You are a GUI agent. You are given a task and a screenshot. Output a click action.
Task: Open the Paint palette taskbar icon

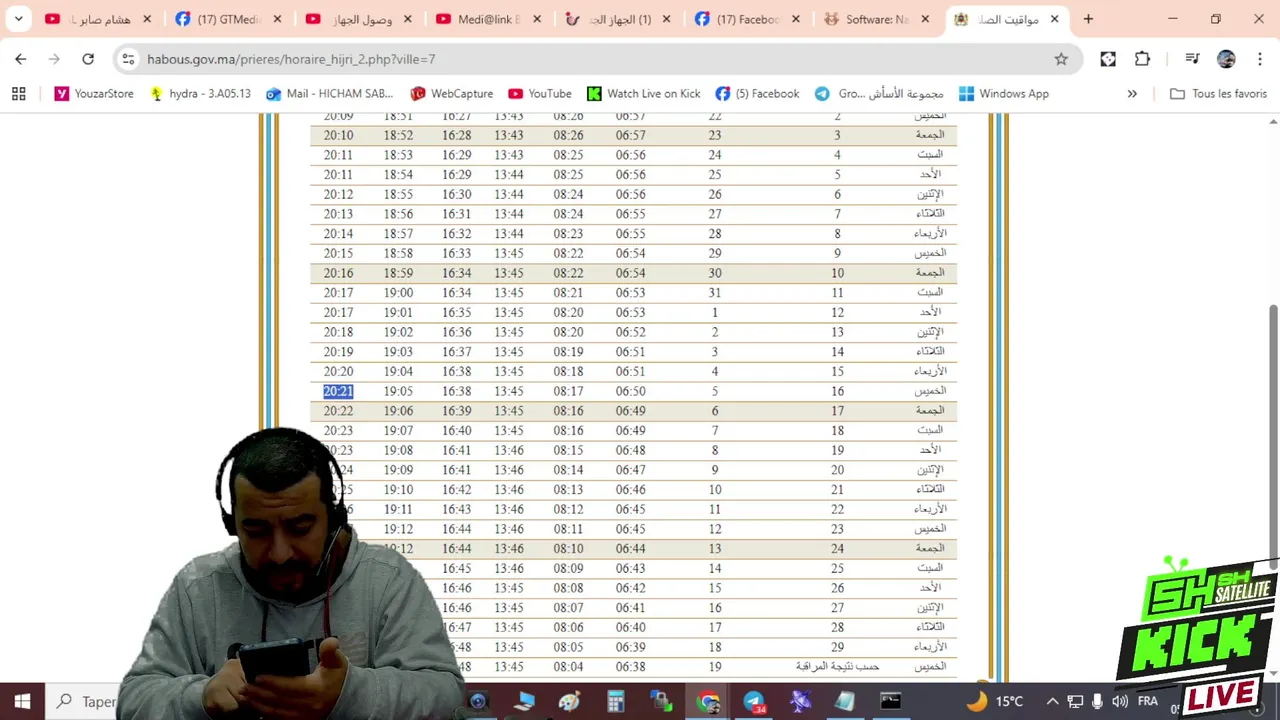click(x=569, y=701)
